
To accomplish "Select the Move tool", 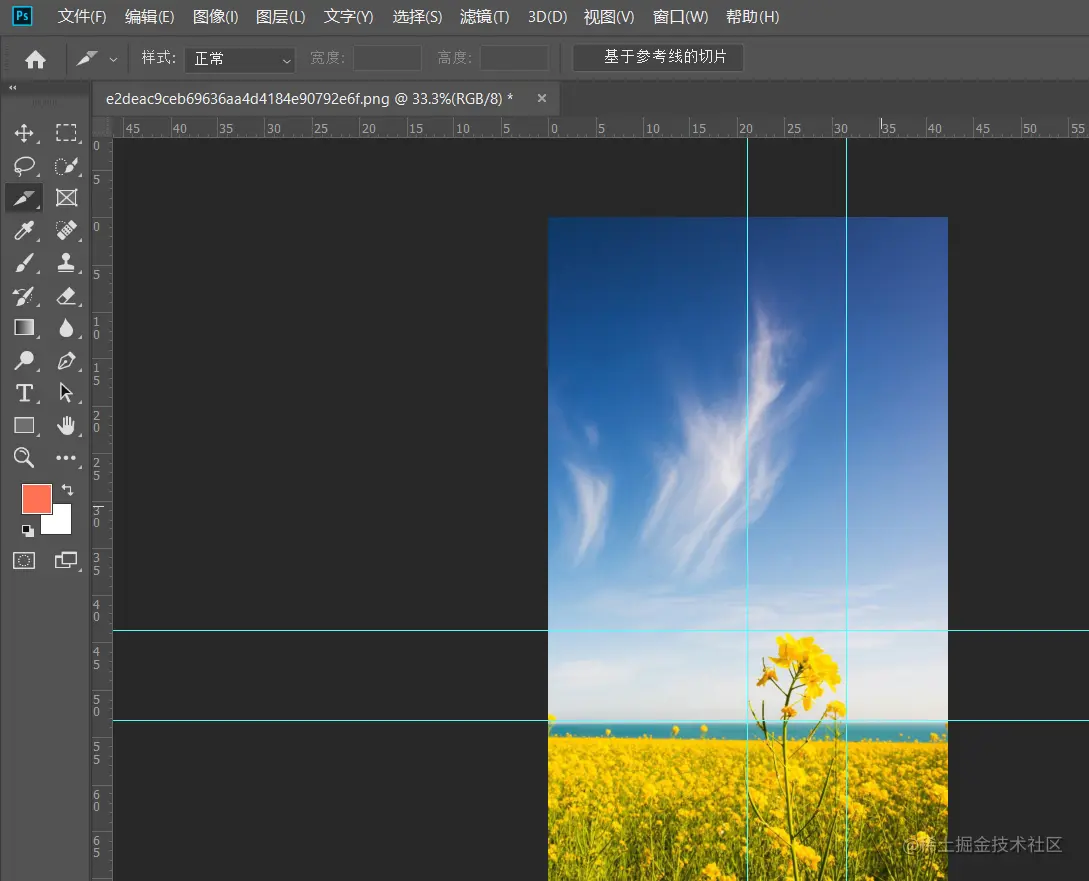I will [24, 133].
